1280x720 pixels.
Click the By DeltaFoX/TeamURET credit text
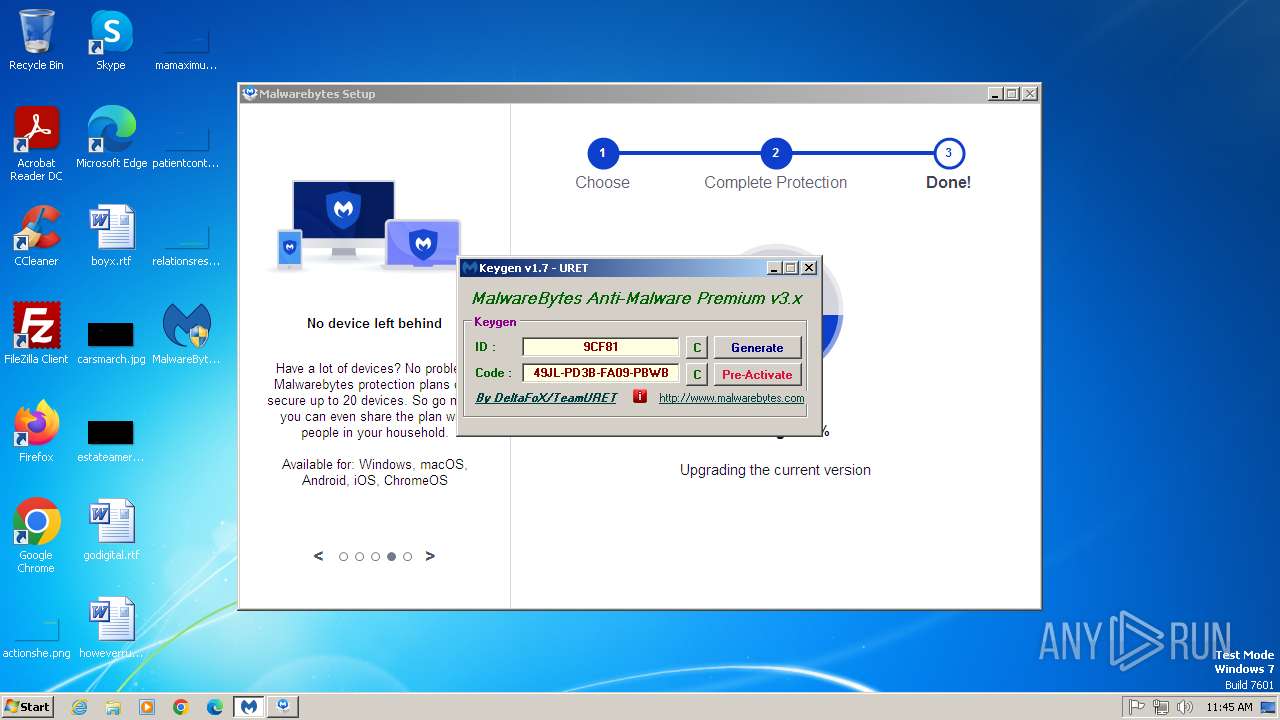point(546,398)
